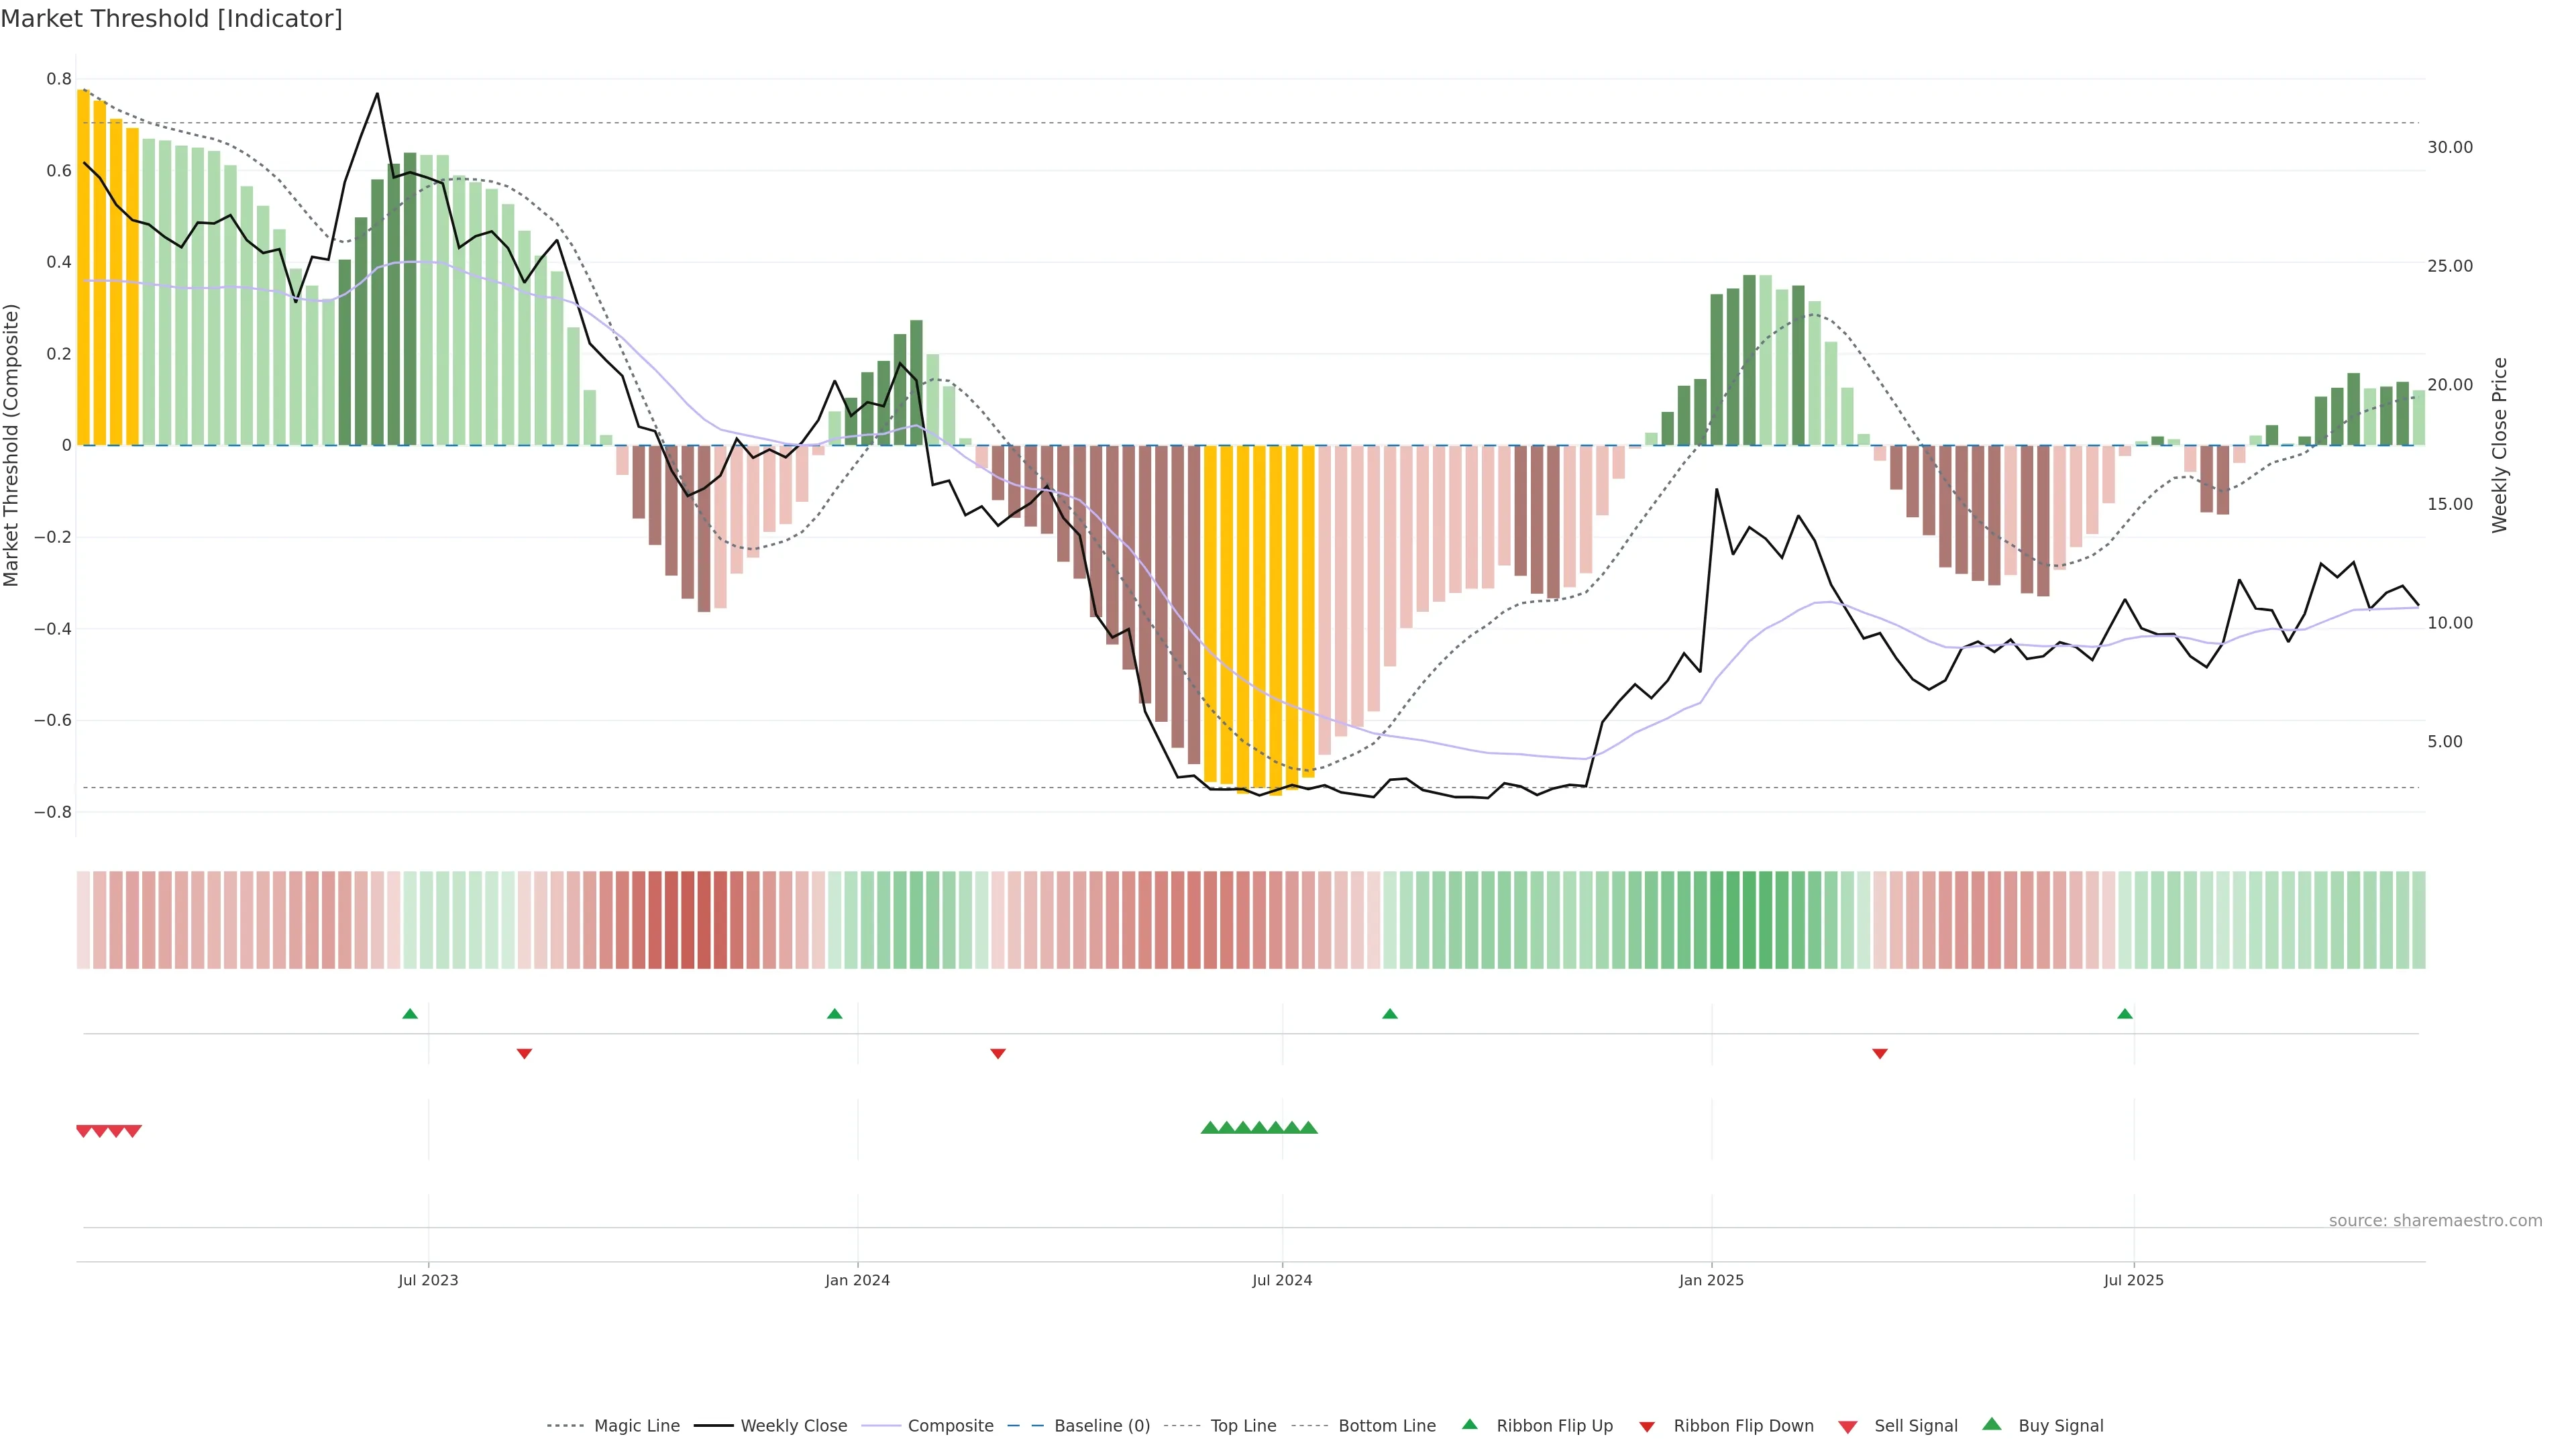Hide the Composite line via legend
2576x1449 pixels.
[x=950, y=1426]
